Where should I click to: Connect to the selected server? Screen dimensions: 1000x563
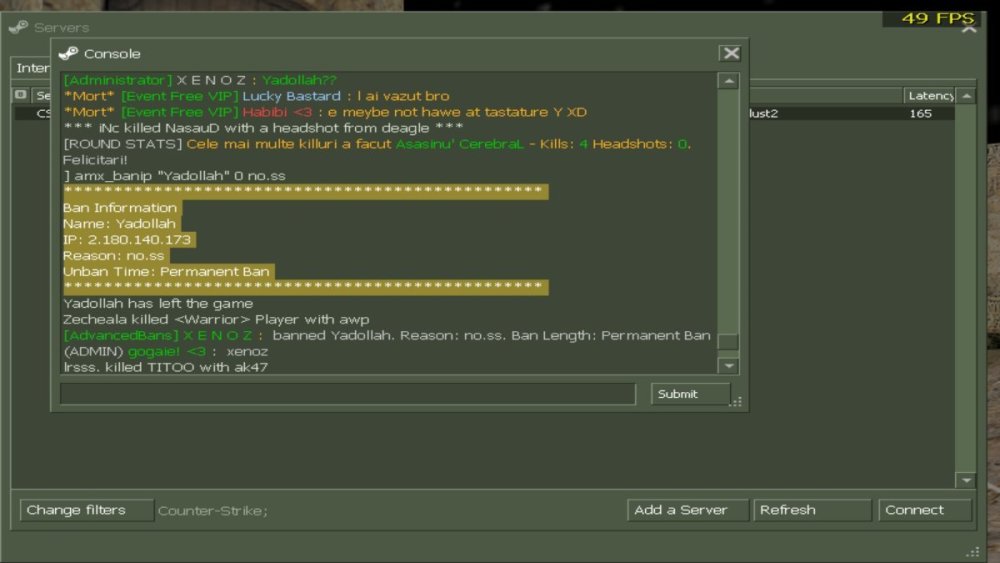(x=925, y=510)
